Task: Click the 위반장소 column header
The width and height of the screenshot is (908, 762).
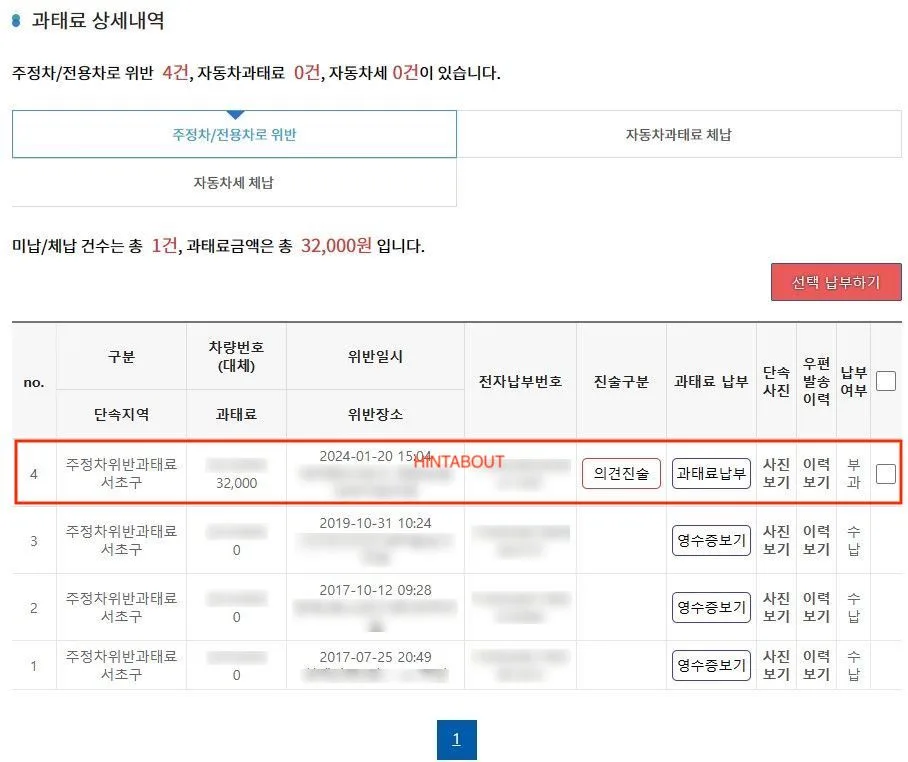Action: pos(375,414)
